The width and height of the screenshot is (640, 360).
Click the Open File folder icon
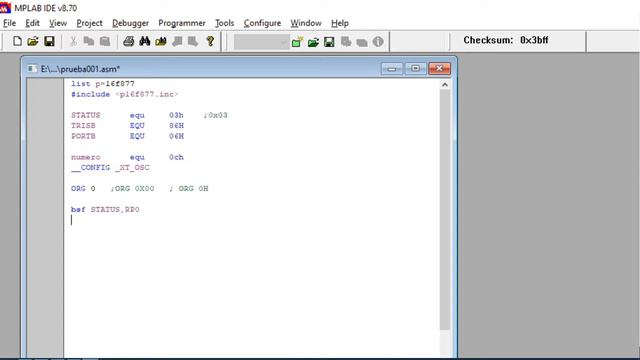click(33, 41)
